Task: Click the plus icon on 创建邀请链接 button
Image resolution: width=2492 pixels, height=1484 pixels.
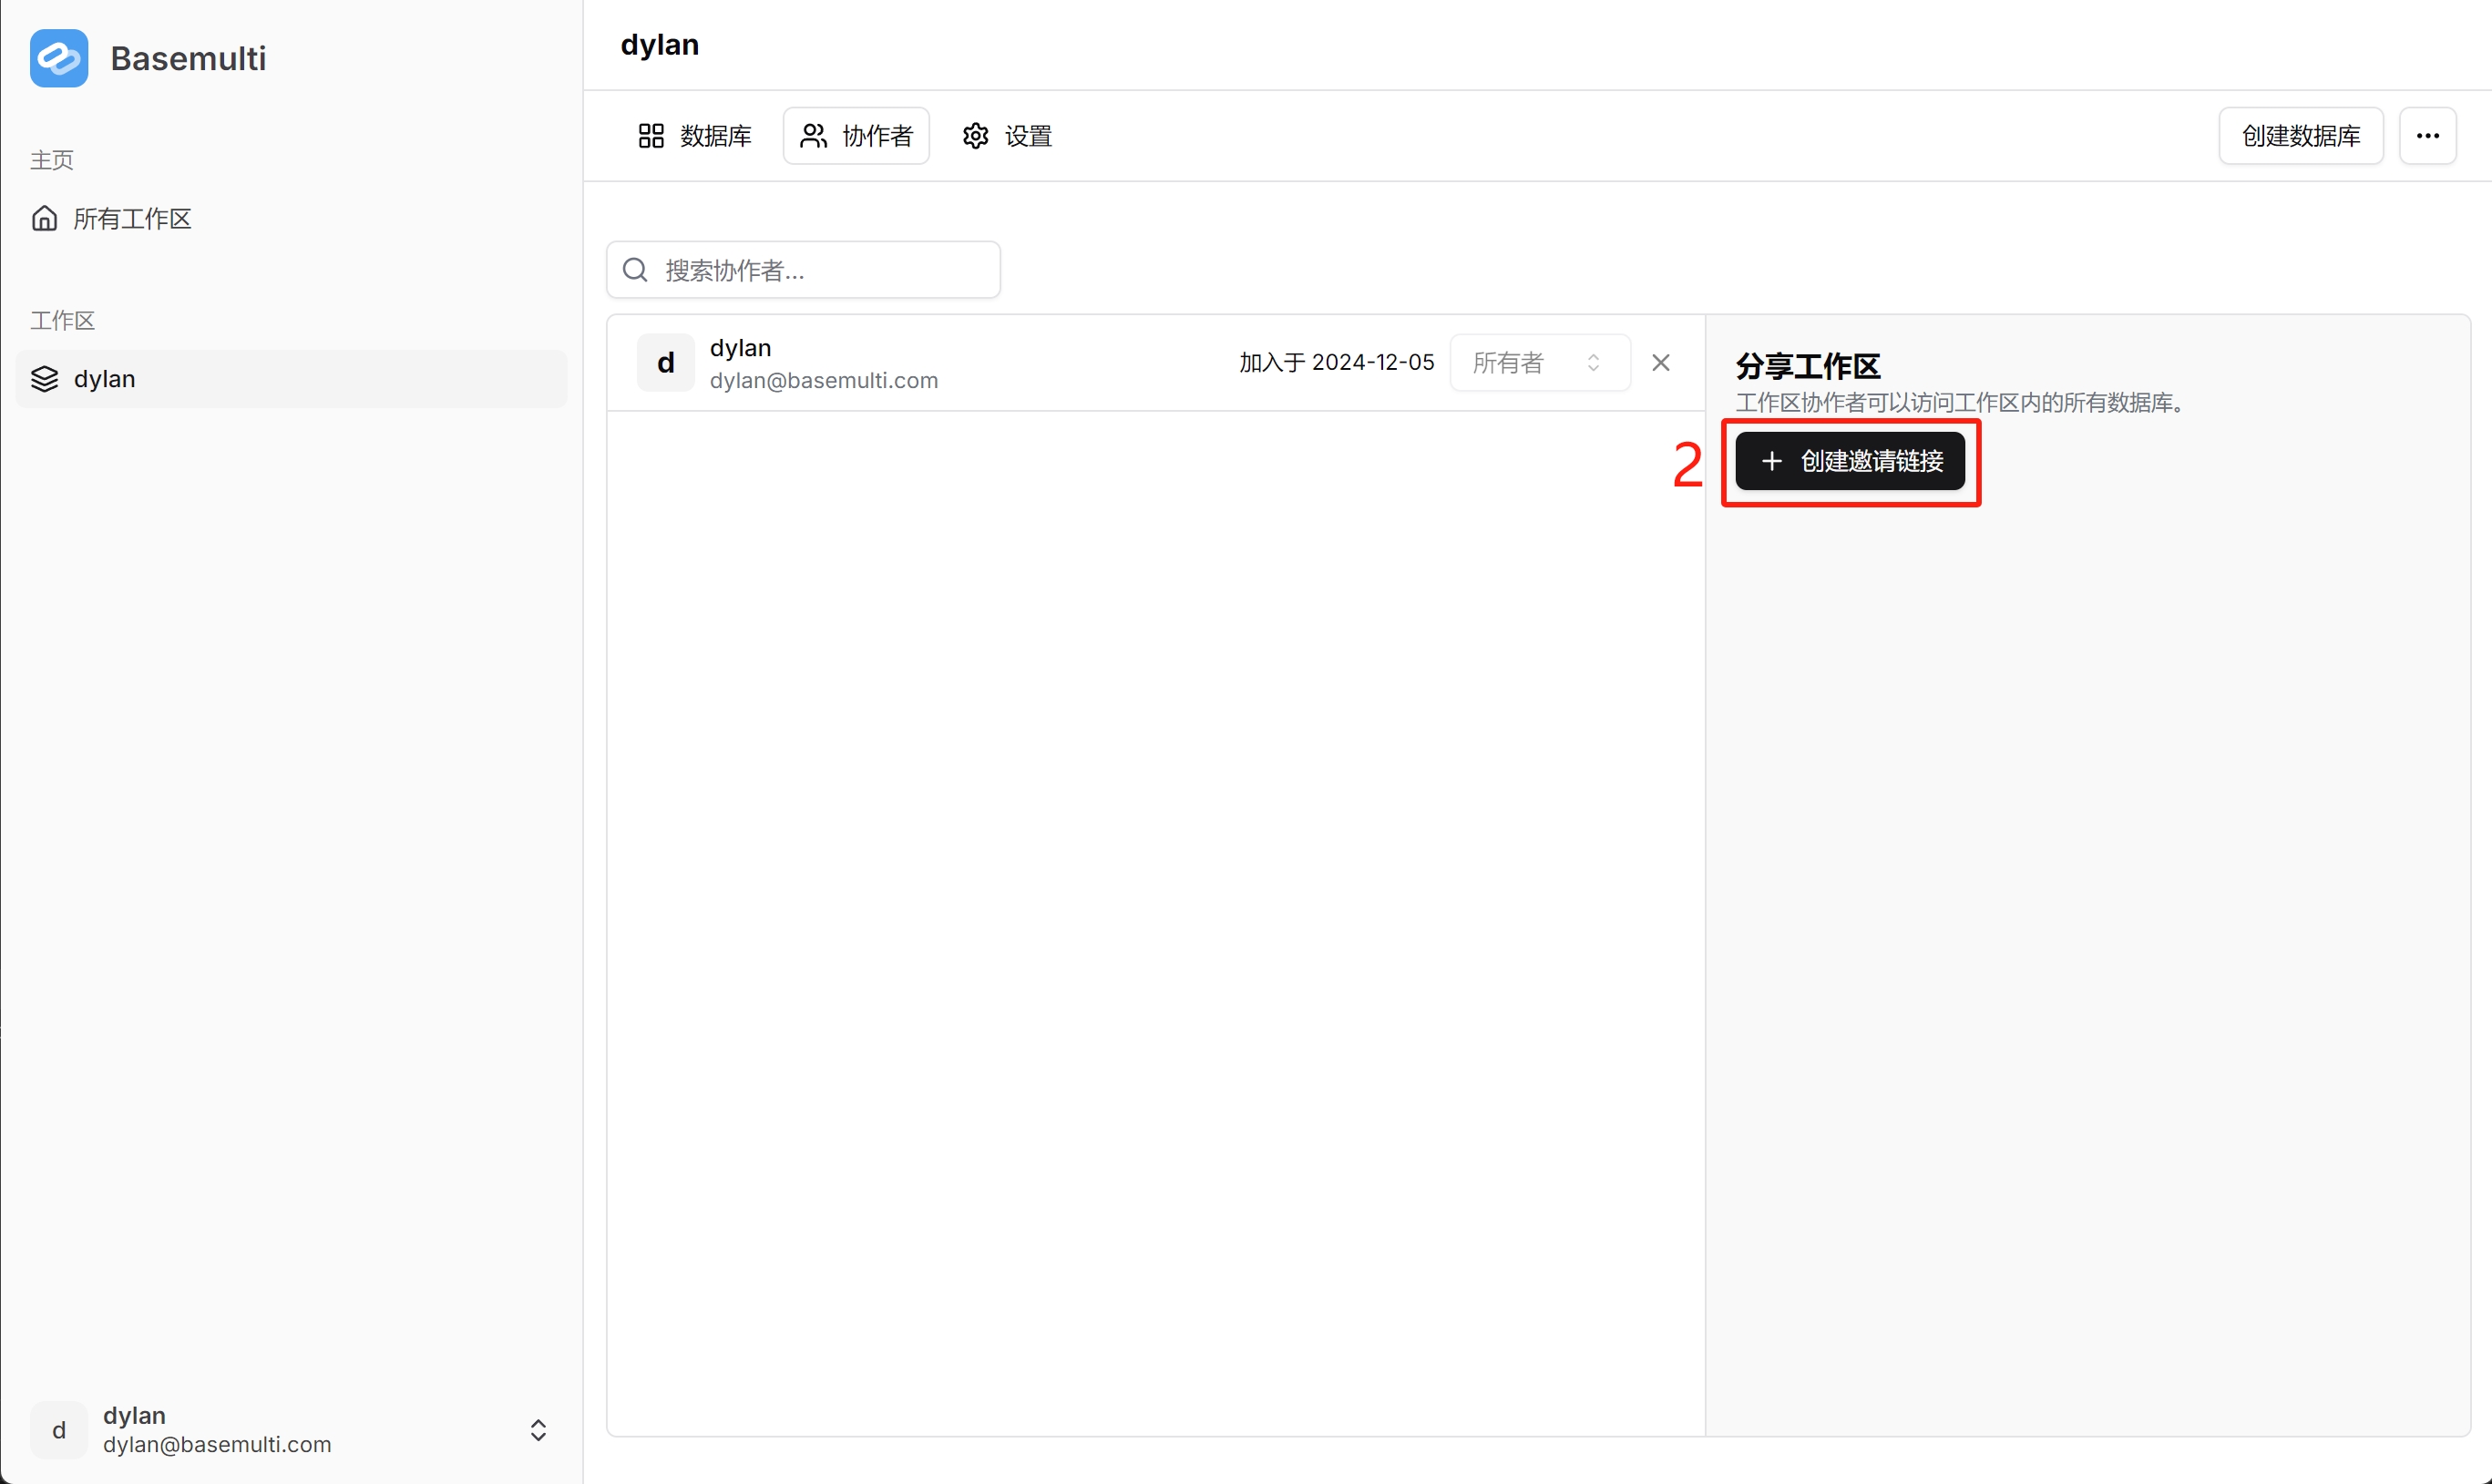Action: [1771, 461]
